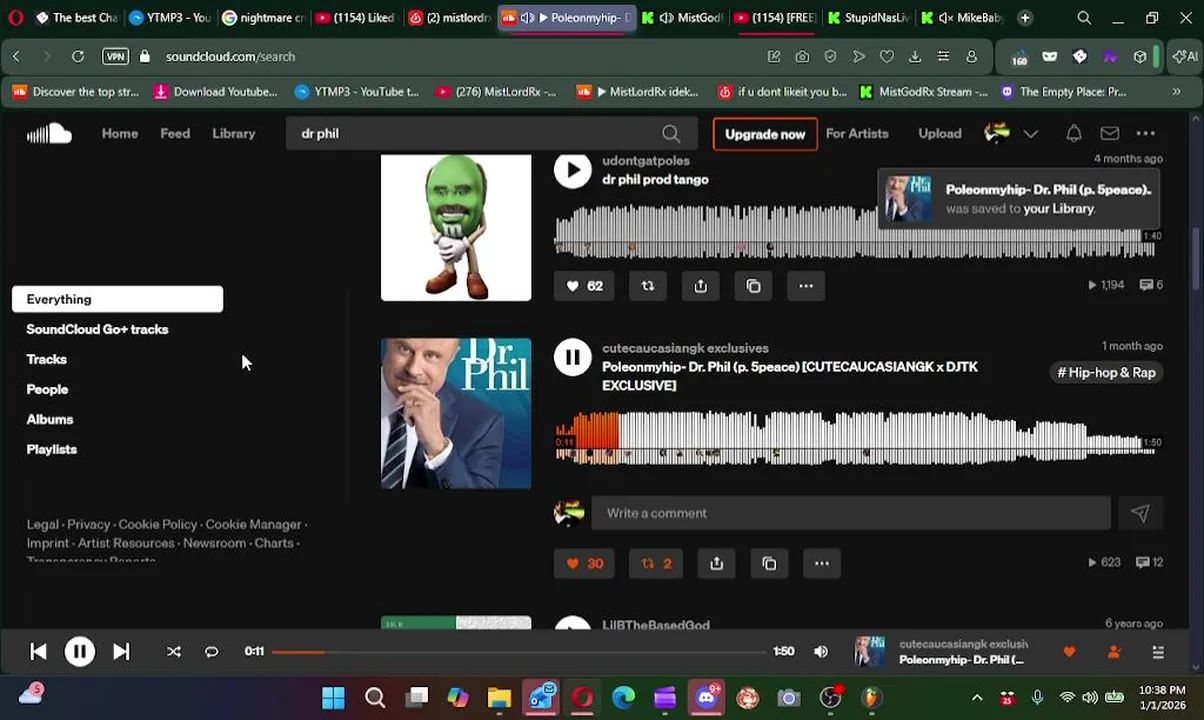Open the next-up queue in player bar

tap(1158, 652)
